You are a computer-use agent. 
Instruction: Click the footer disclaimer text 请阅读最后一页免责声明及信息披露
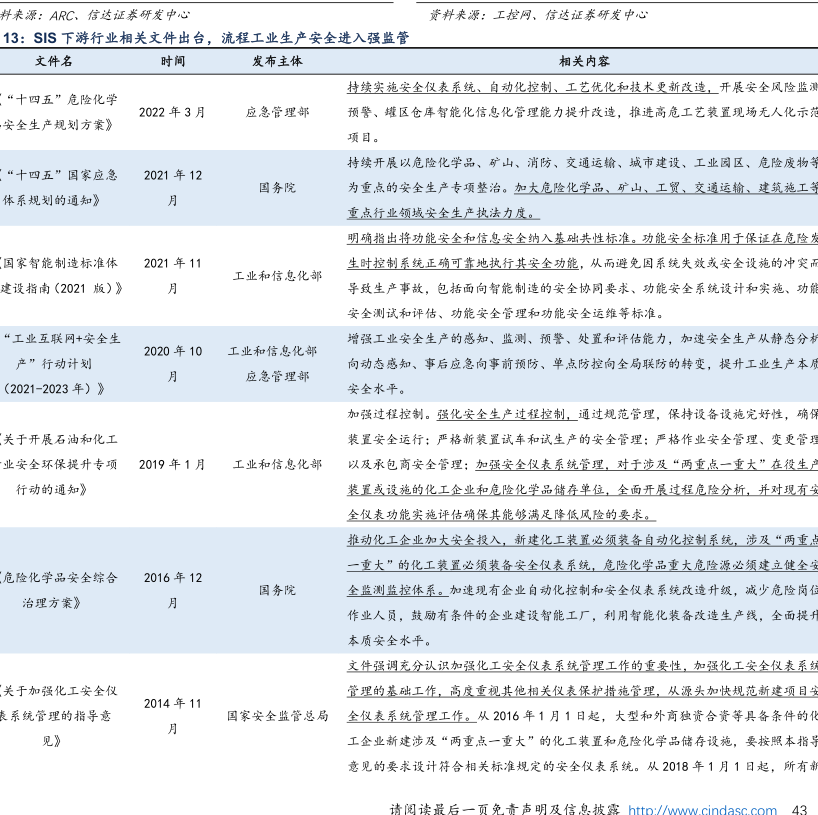point(504,809)
